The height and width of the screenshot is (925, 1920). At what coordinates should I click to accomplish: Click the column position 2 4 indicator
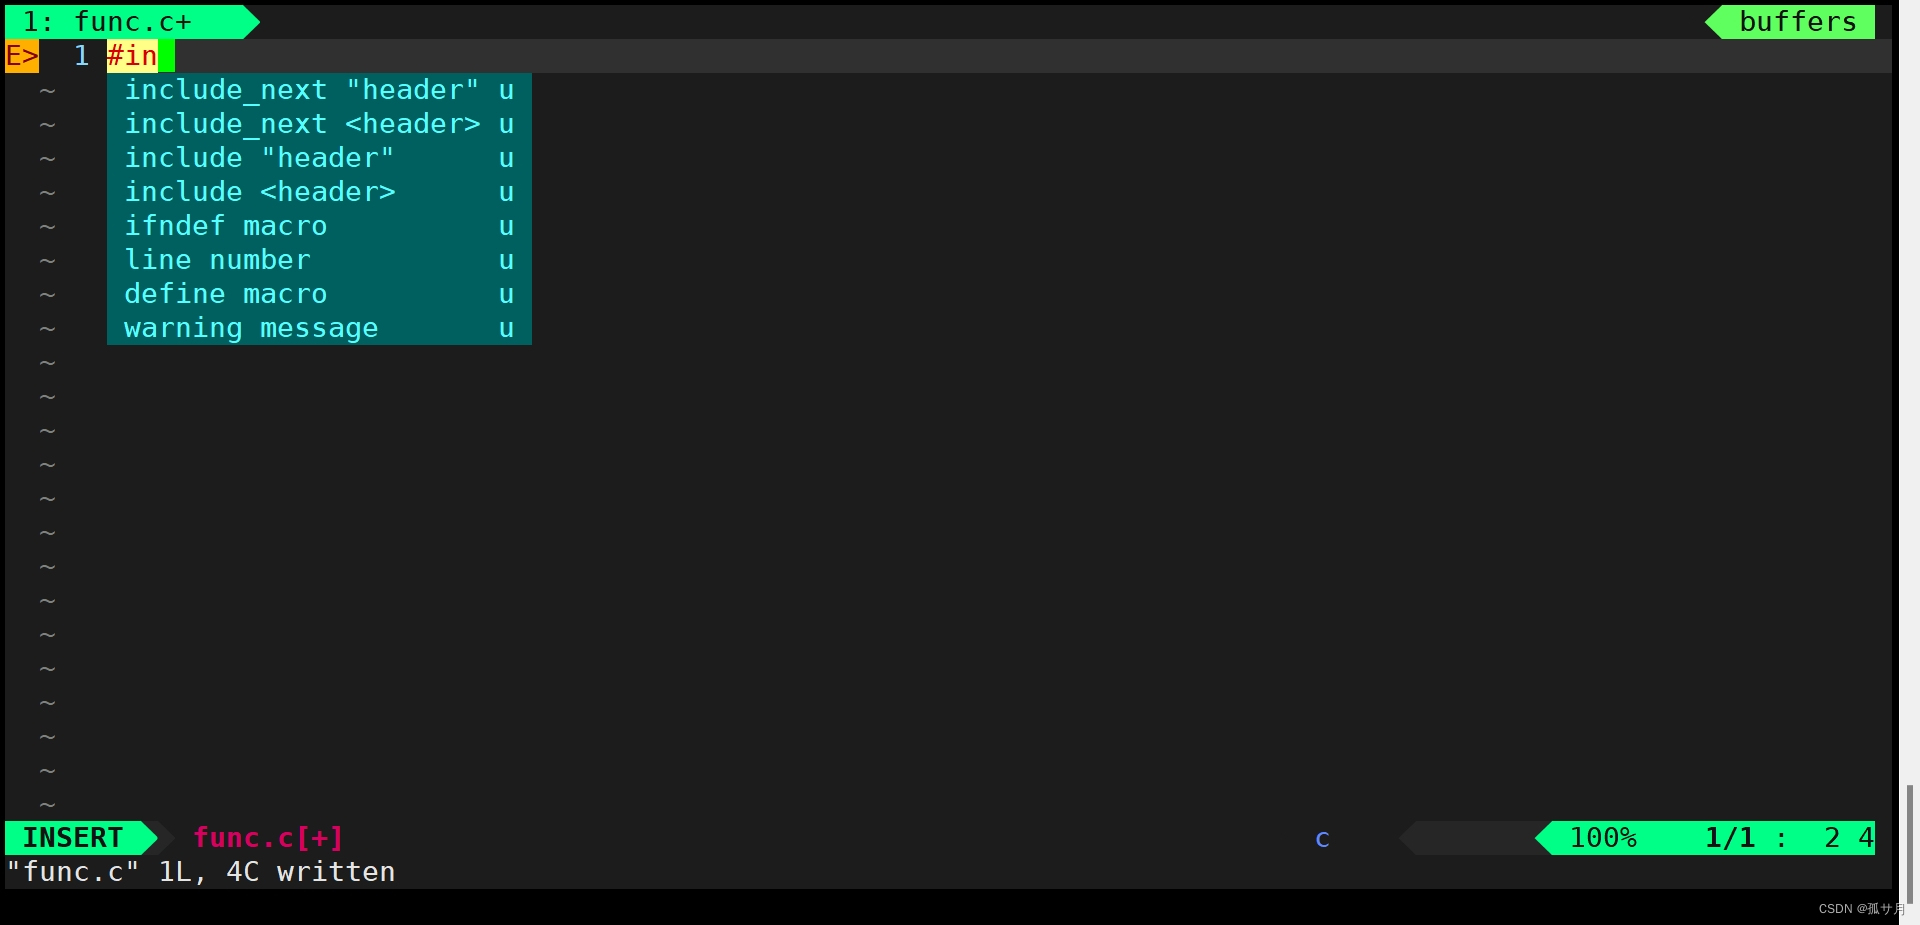(x=1845, y=837)
